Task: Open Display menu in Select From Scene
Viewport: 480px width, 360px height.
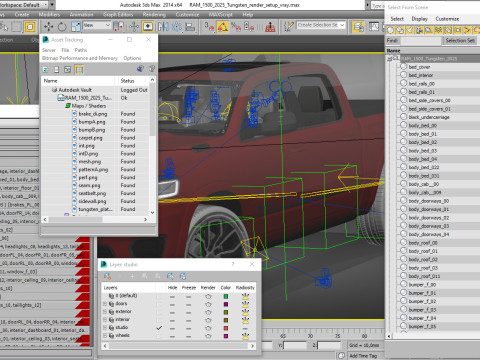Action: (x=420, y=19)
